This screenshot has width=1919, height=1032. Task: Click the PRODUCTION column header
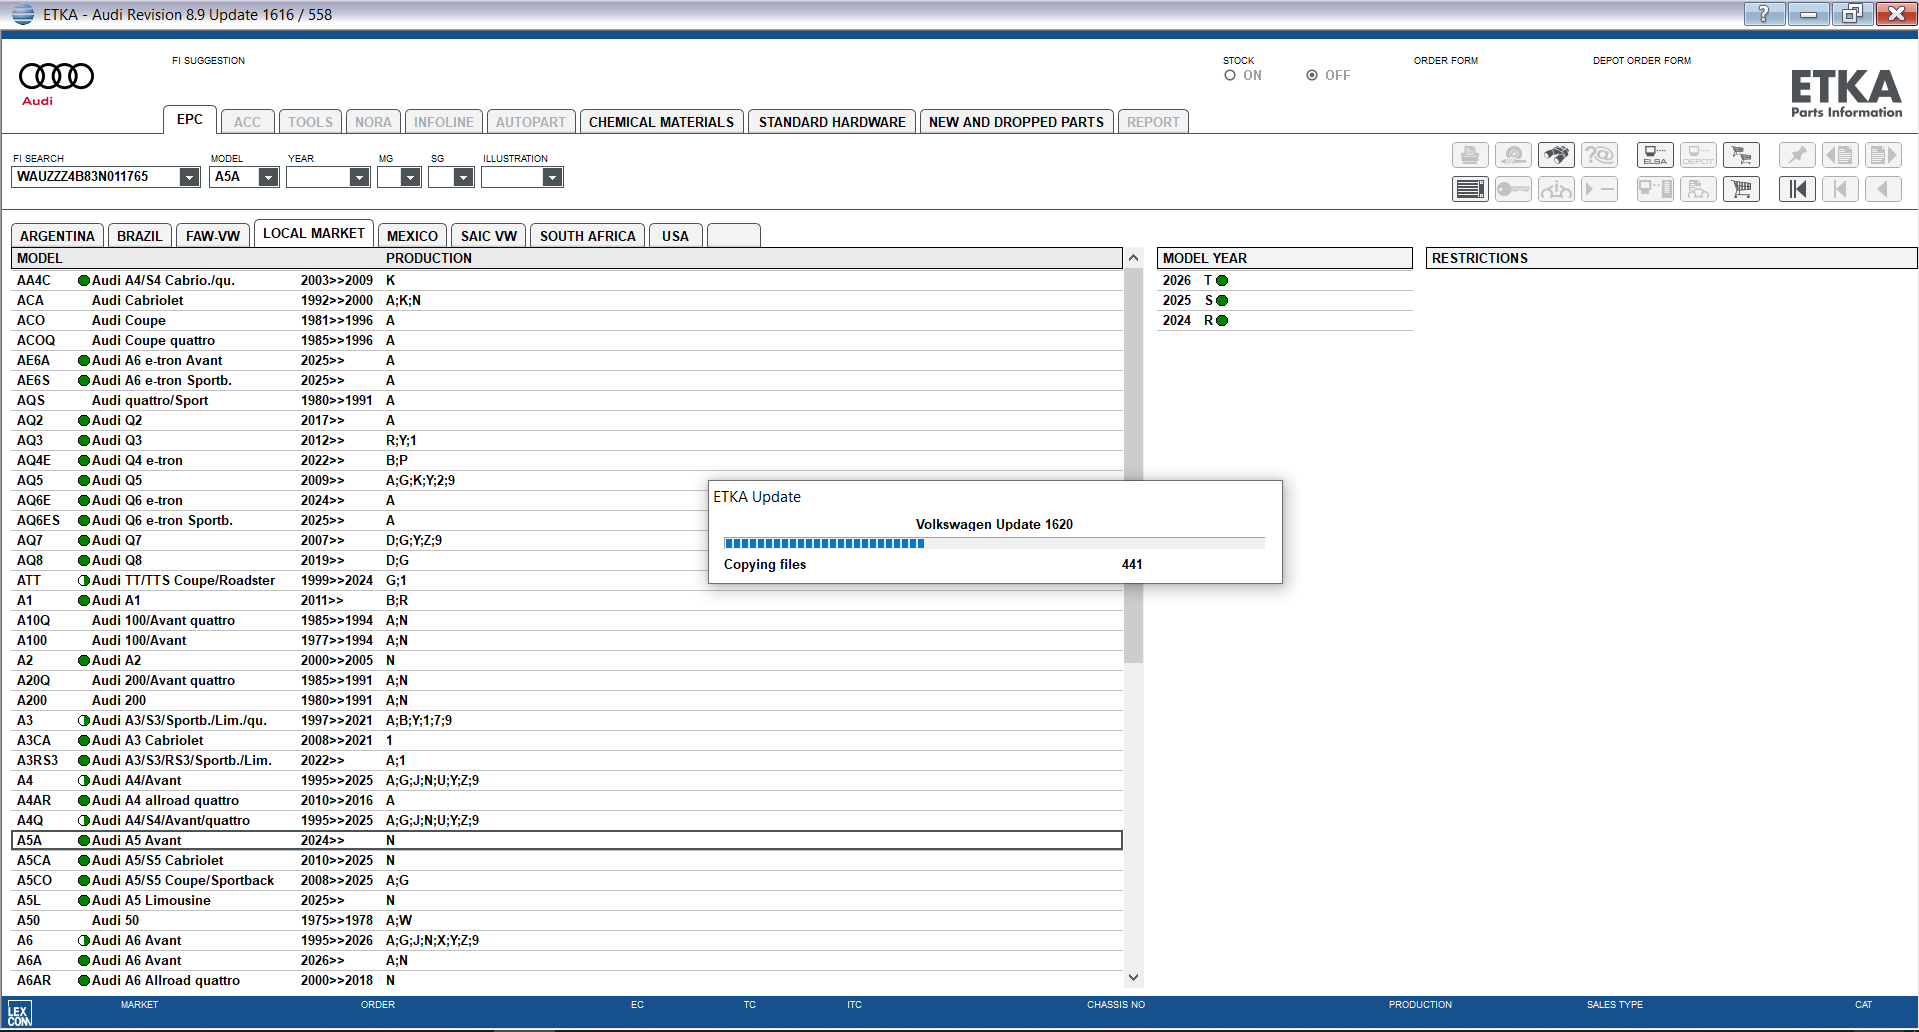[x=429, y=258]
